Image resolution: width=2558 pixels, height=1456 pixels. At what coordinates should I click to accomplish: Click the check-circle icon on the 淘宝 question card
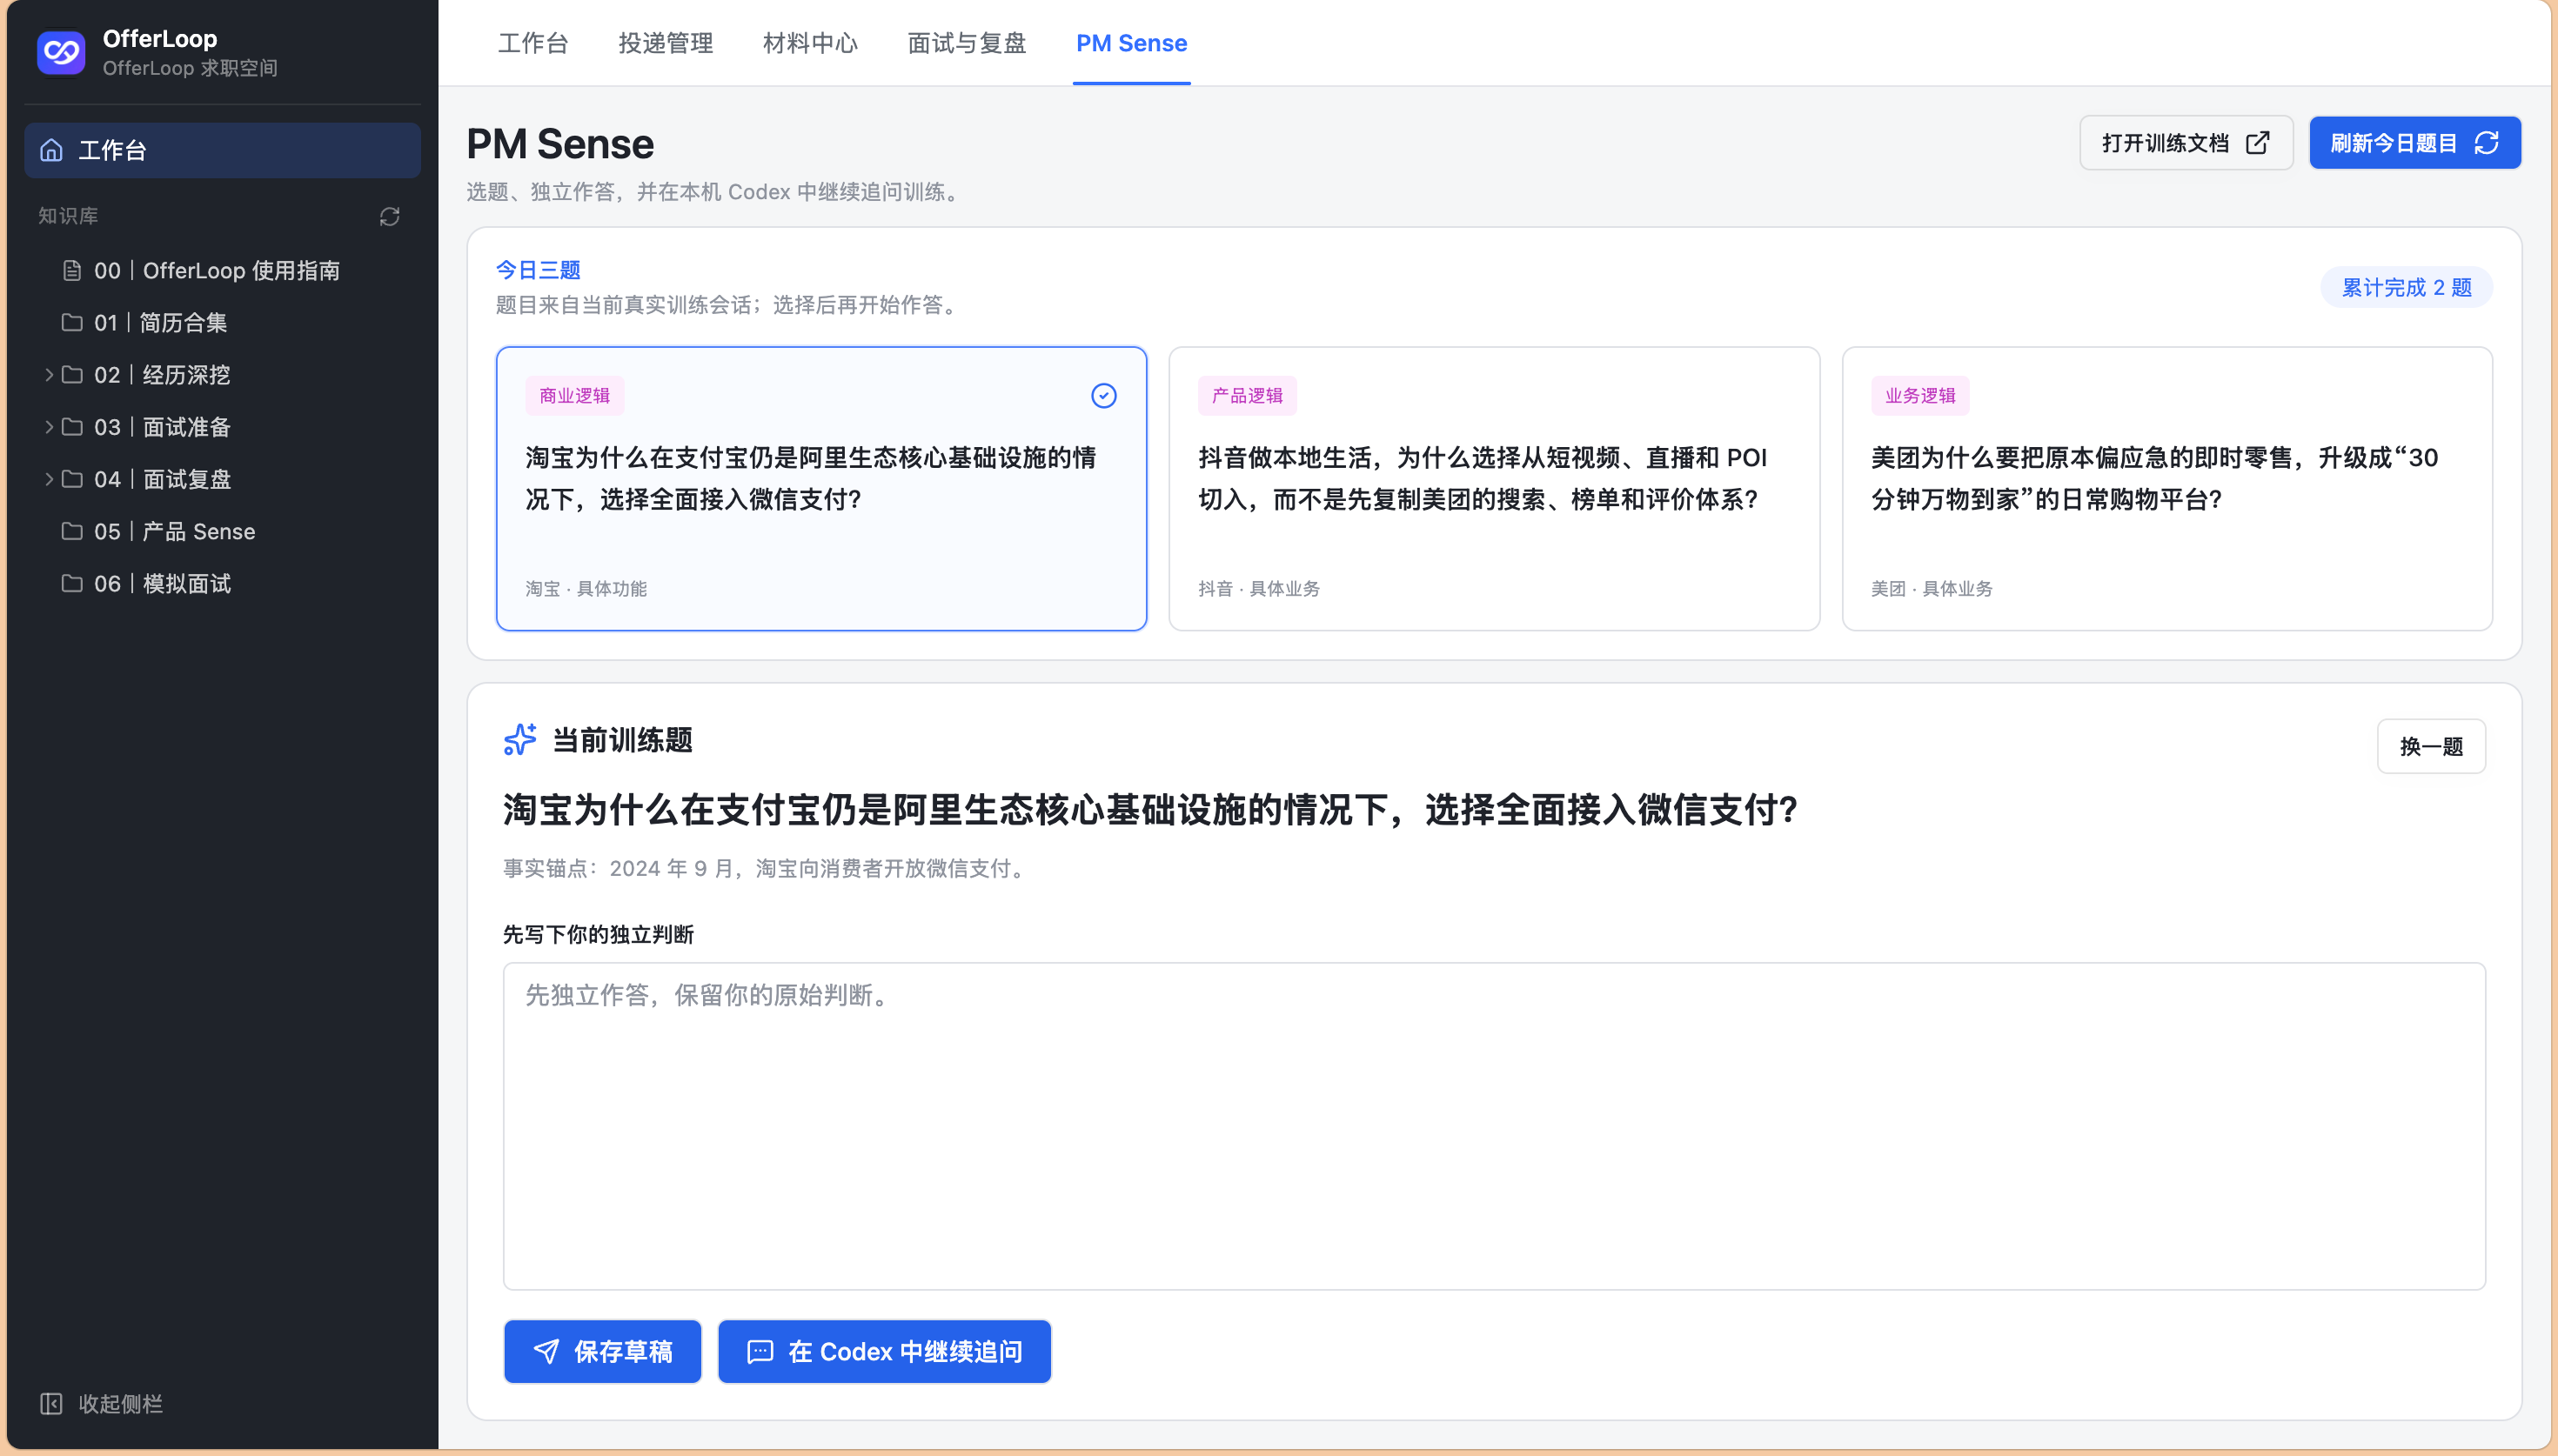point(1104,396)
